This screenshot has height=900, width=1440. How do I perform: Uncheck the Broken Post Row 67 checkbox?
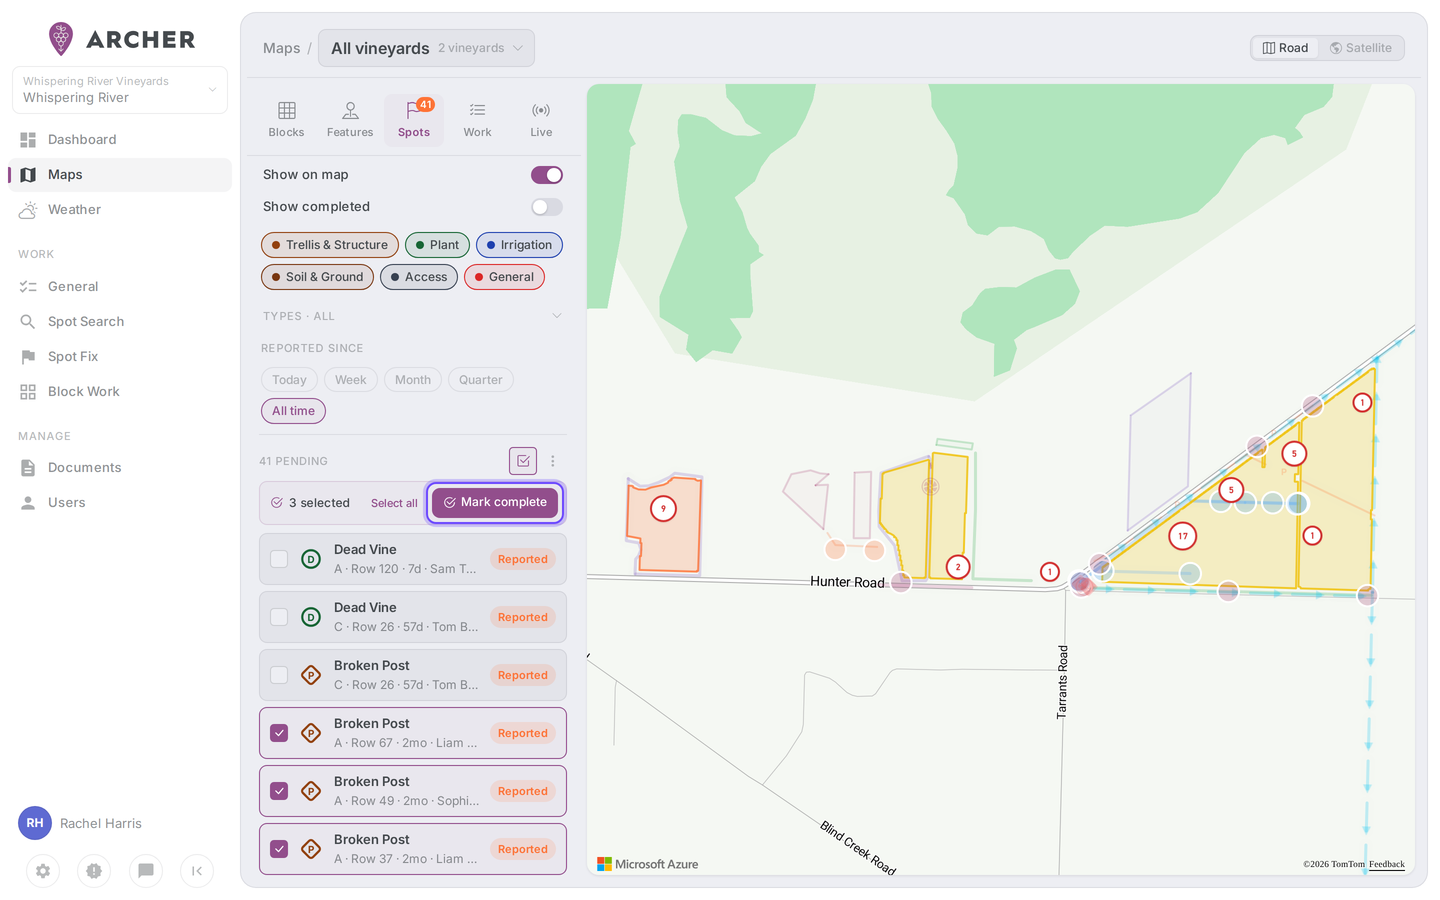tap(279, 733)
